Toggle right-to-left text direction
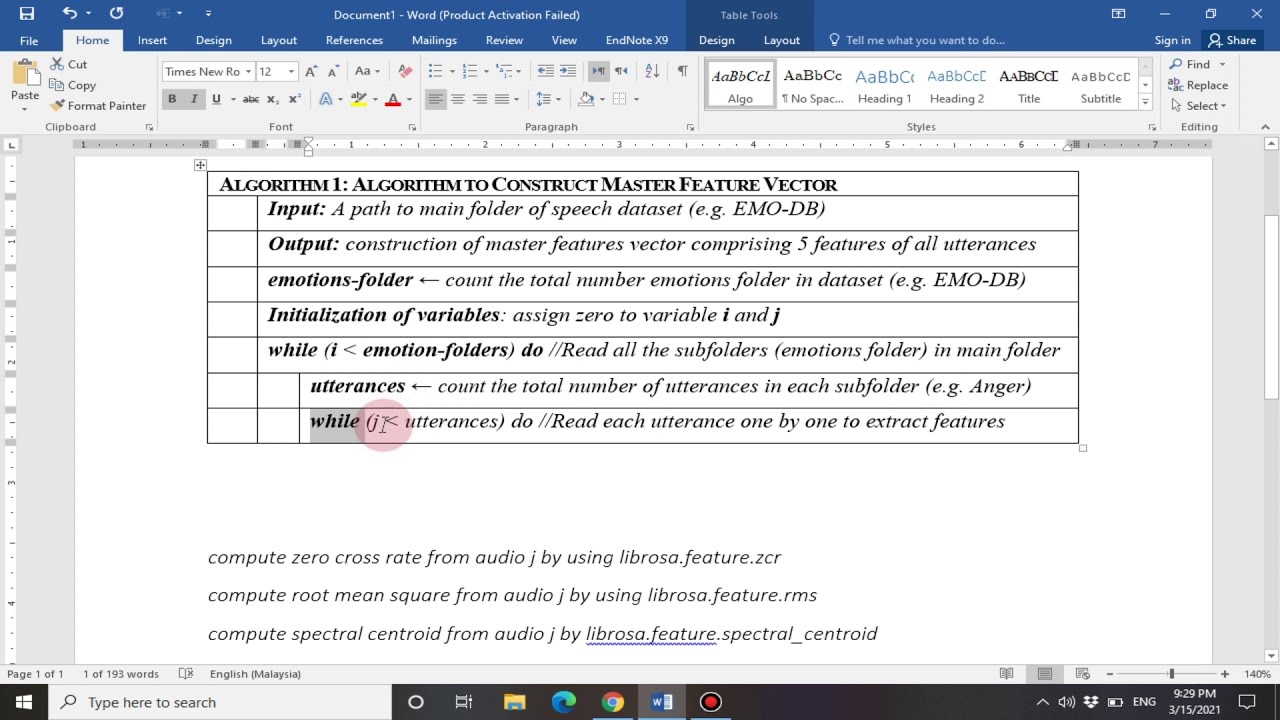The width and height of the screenshot is (1280, 720). click(x=620, y=71)
